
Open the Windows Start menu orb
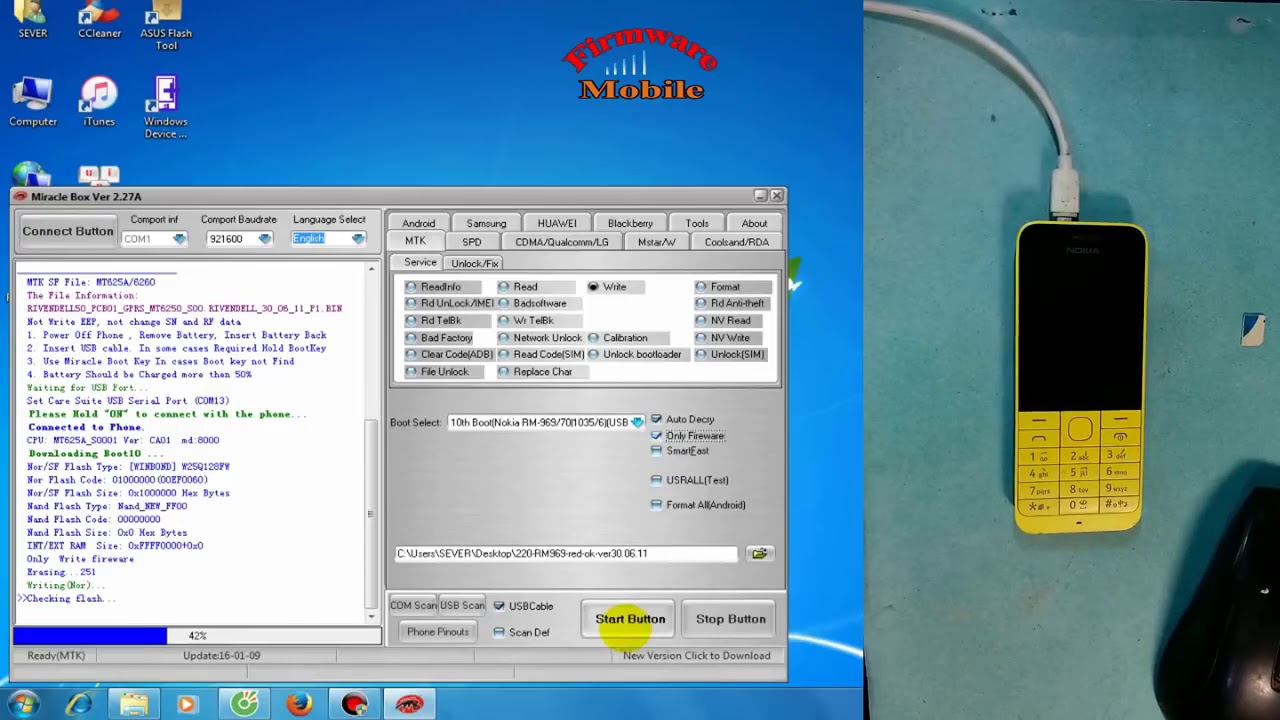coord(24,704)
